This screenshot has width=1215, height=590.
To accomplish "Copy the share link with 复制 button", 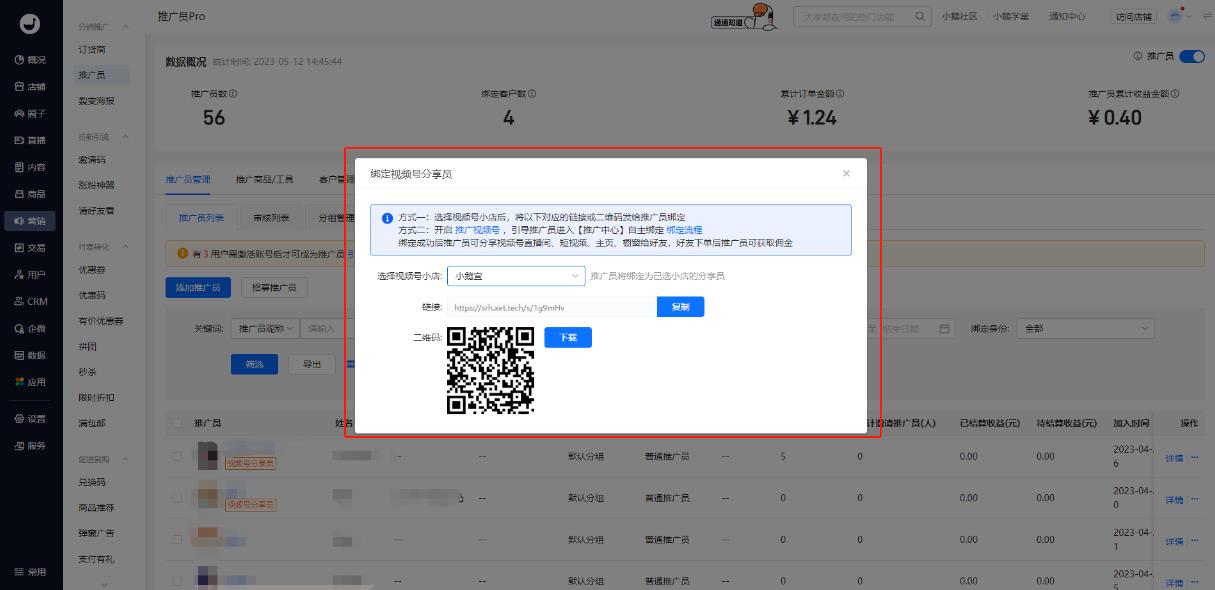I will pyautogui.click(x=680, y=307).
